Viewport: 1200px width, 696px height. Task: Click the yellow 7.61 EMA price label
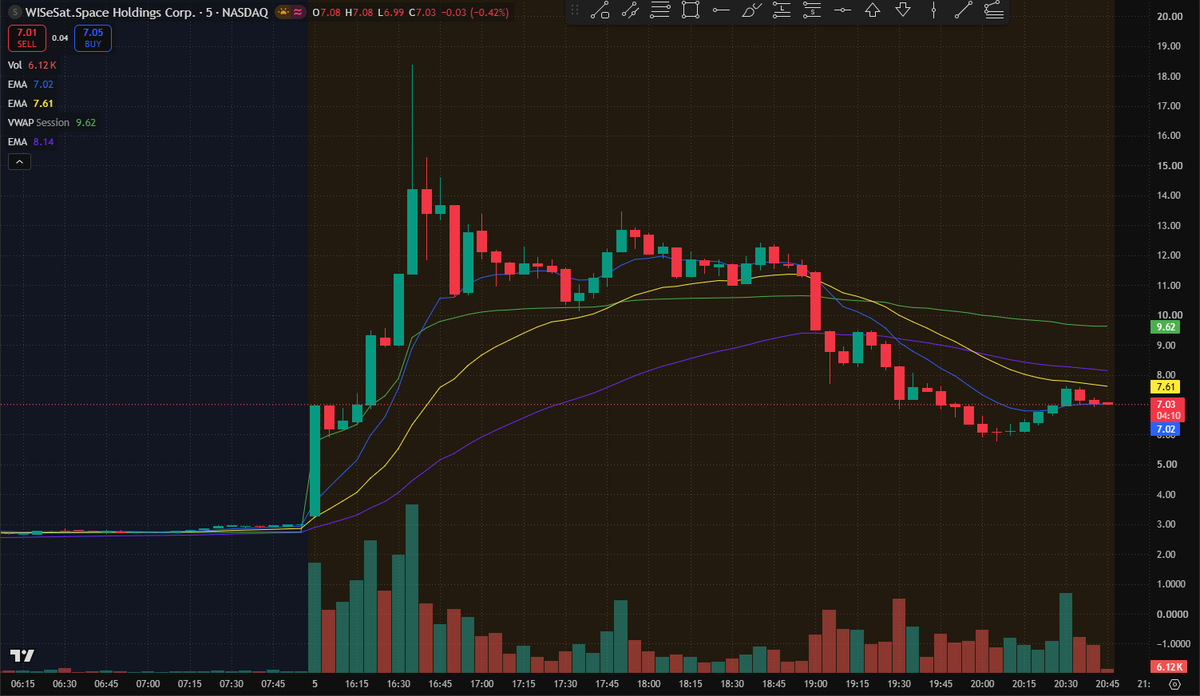[x=1166, y=387]
